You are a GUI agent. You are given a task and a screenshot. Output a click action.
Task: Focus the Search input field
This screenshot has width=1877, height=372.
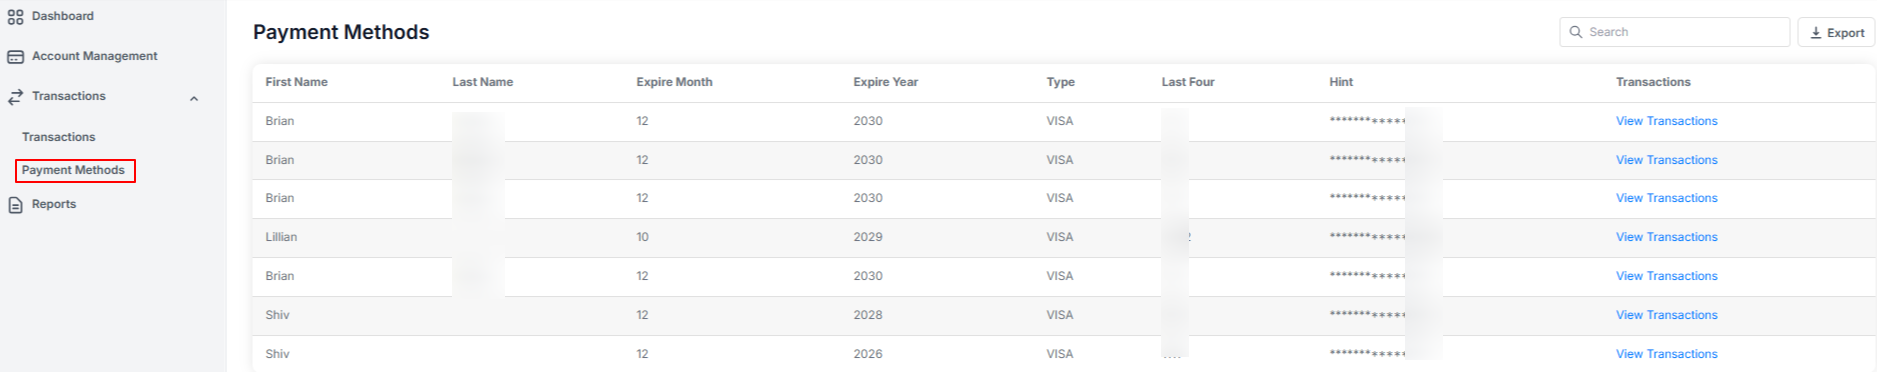click(x=1674, y=32)
